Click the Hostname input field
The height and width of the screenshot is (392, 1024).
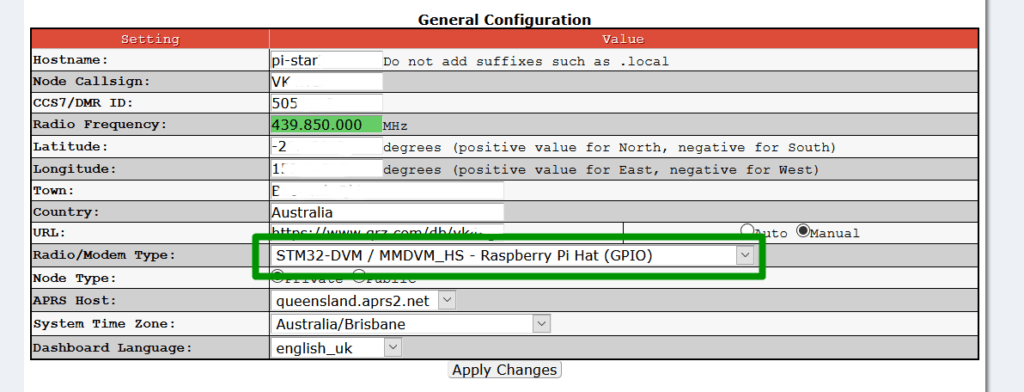point(327,61)
